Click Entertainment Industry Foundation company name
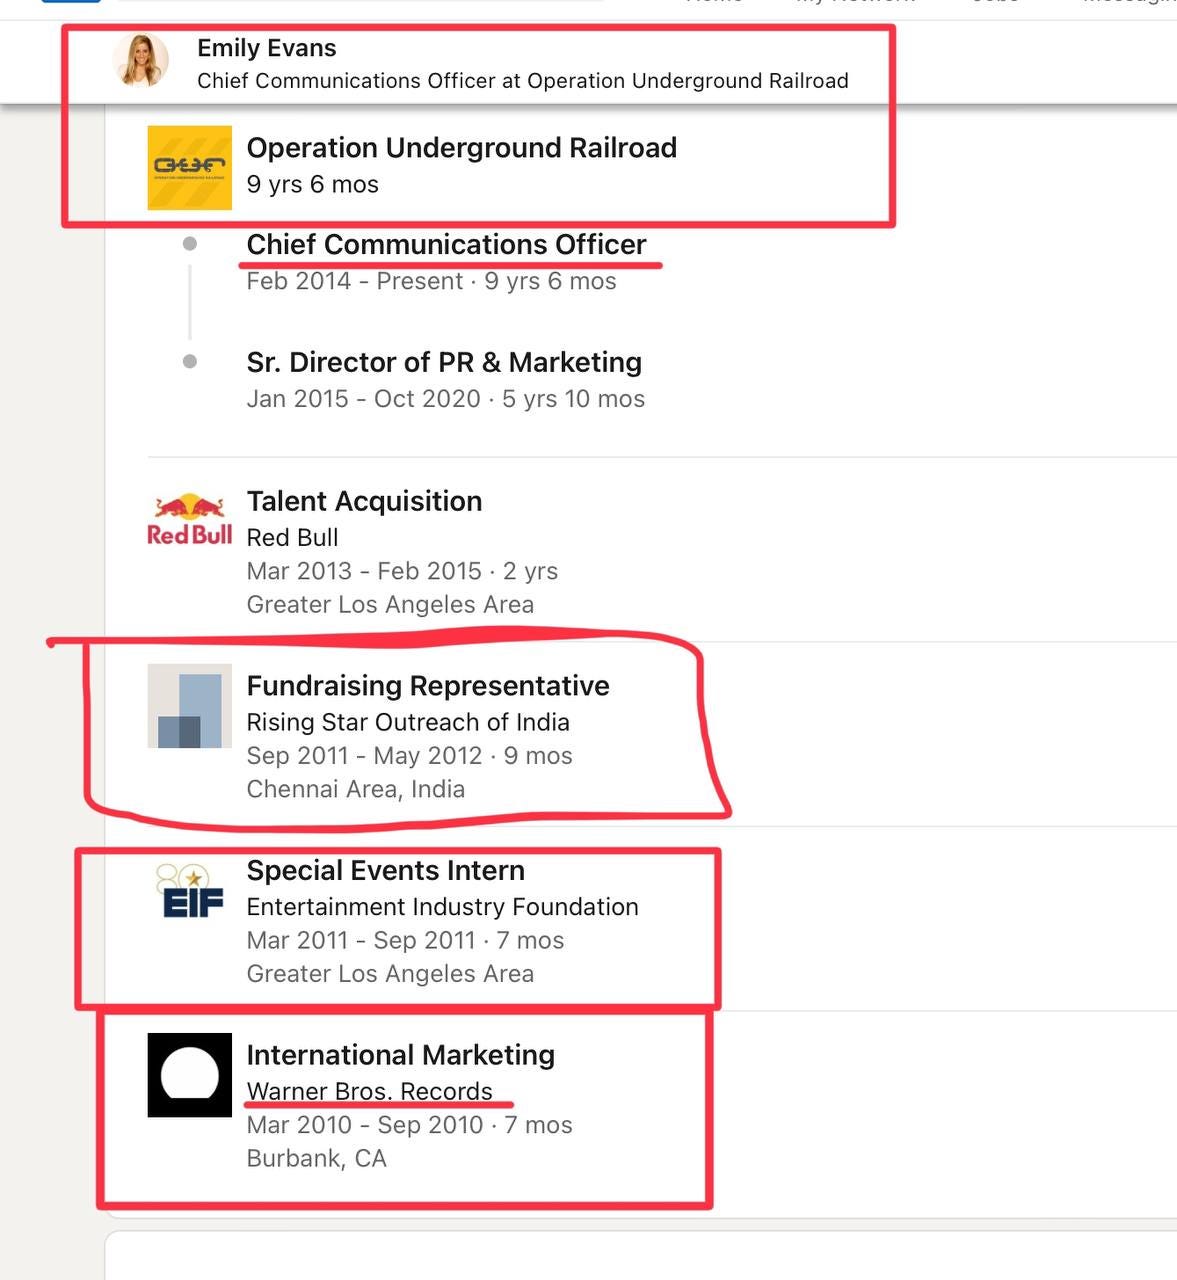The image size is (1177, 1280). click(442, 907)
